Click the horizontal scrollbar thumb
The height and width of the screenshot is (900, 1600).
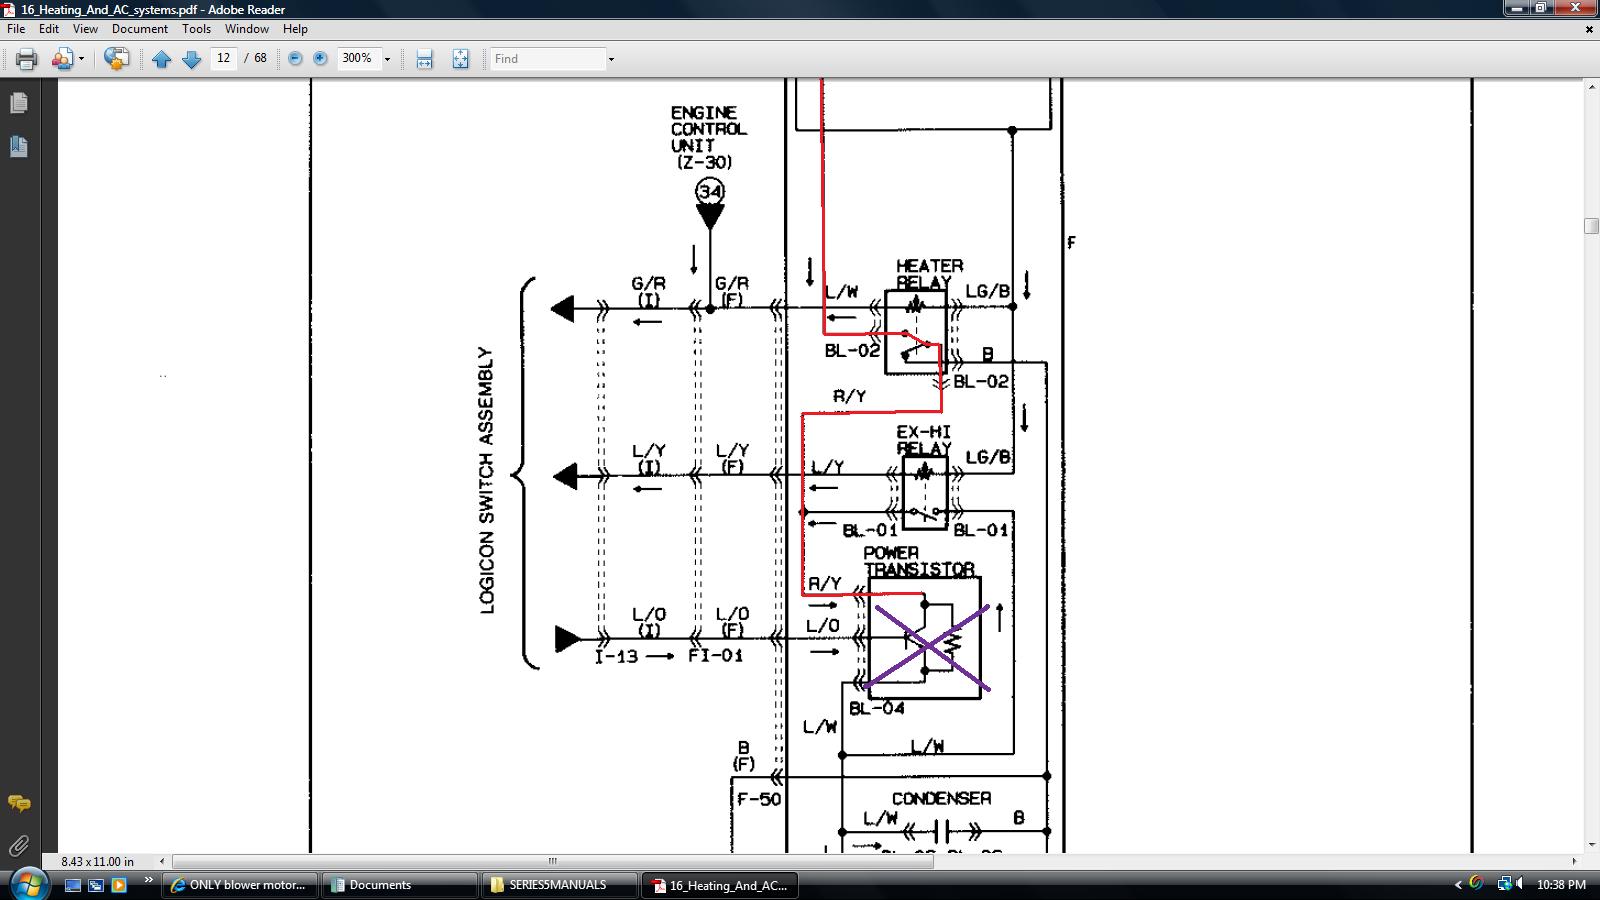(552, 861)
